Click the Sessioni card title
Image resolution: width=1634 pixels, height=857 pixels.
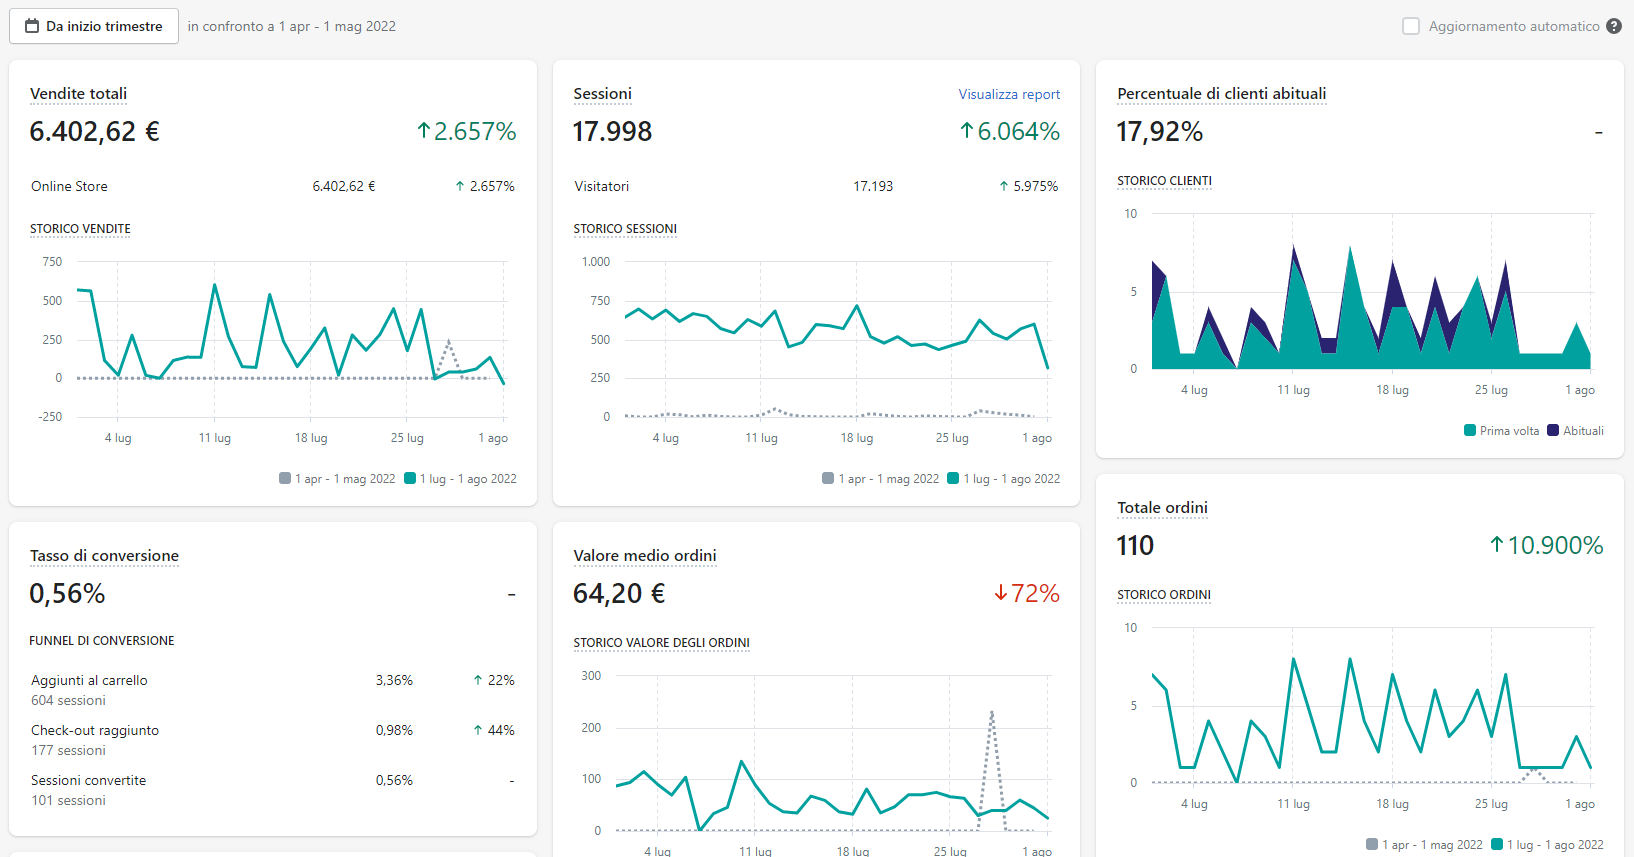click(x=602, y=94)
